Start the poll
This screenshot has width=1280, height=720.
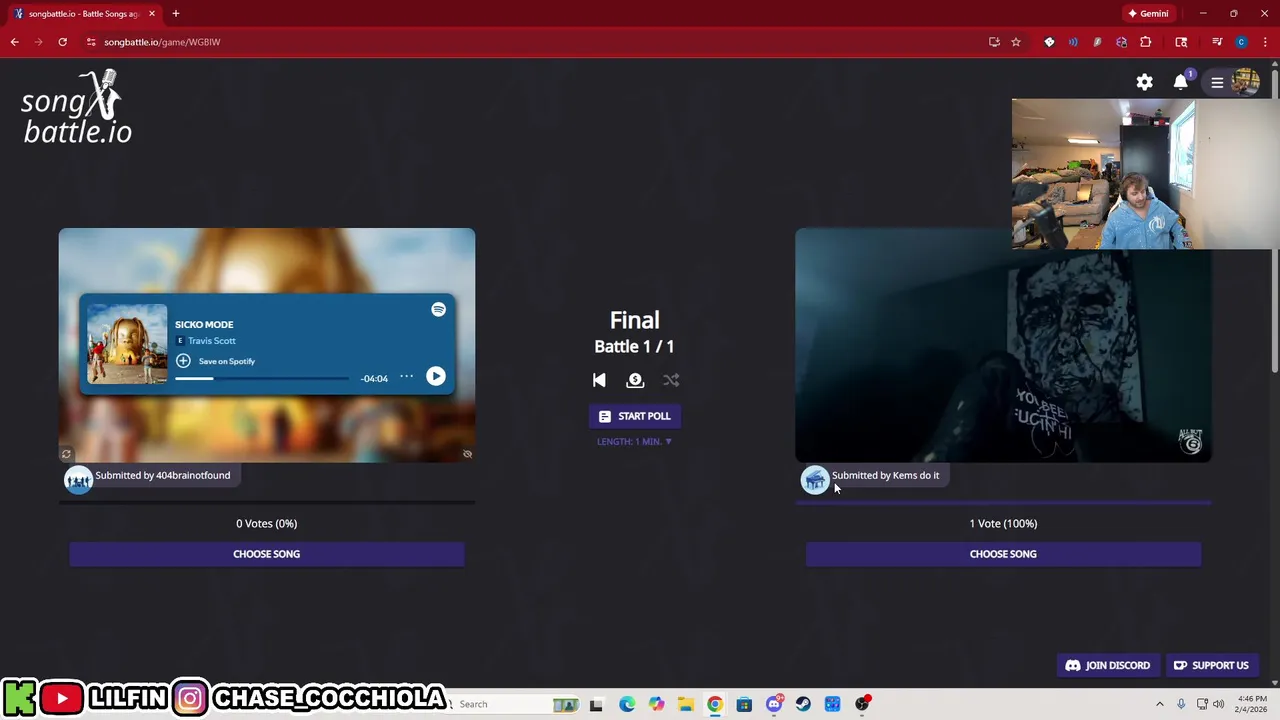pos(635,416)
